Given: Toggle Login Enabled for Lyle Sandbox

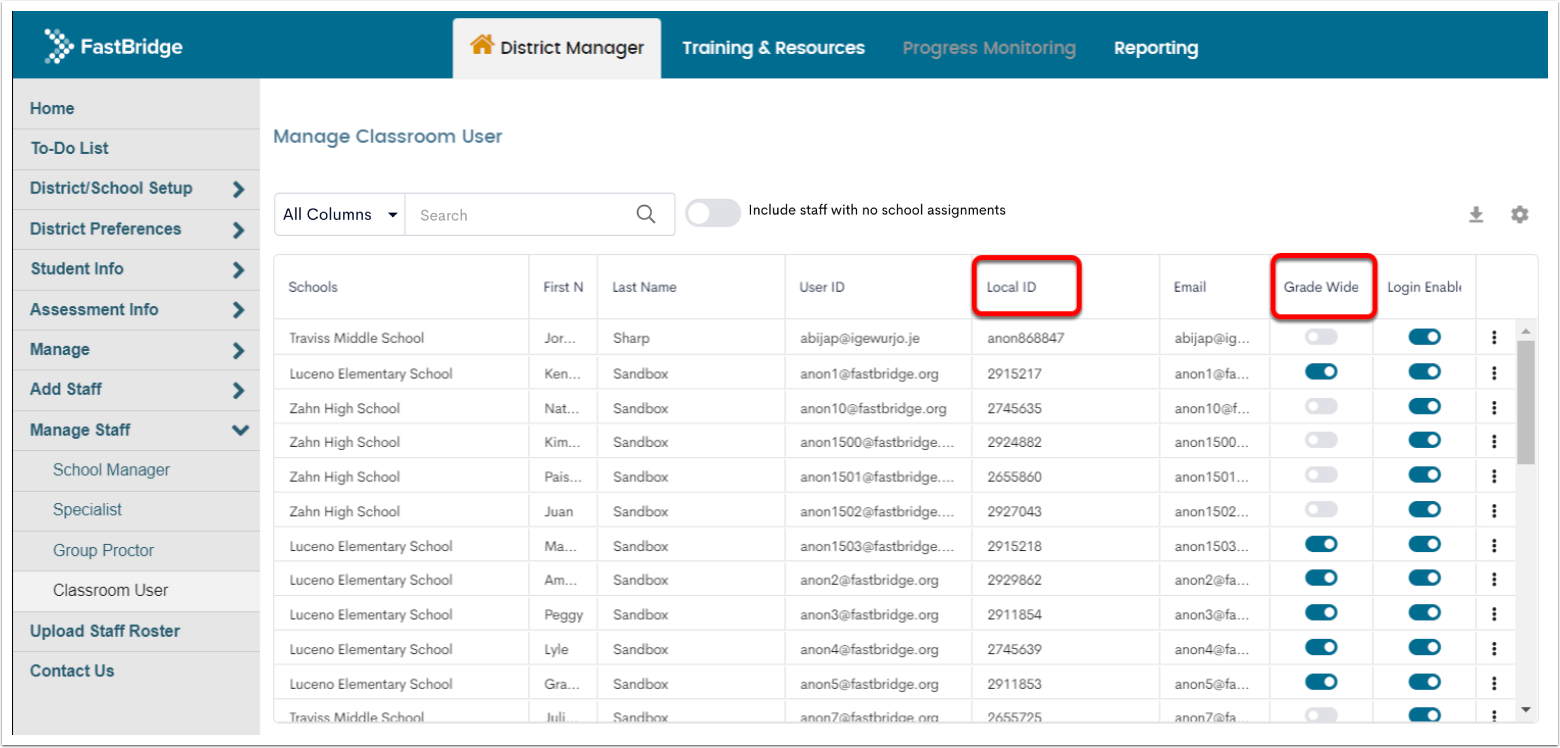Looking at the screenshot, I should pos(1425,648).
